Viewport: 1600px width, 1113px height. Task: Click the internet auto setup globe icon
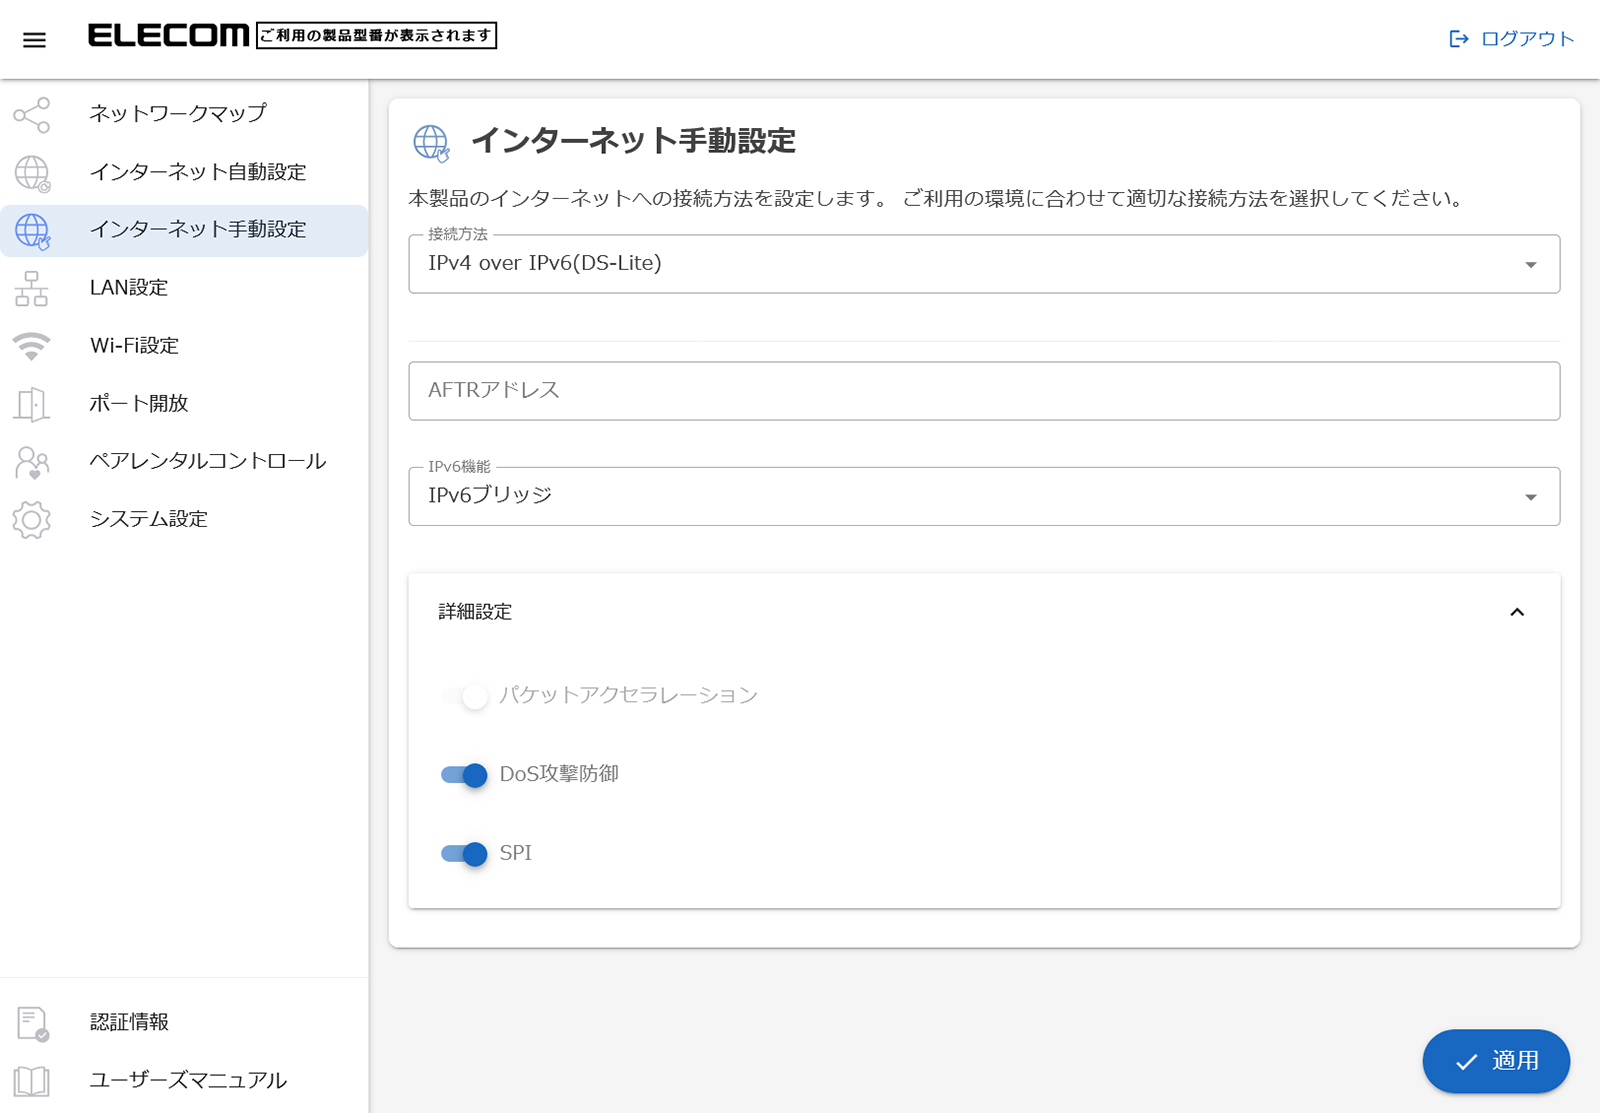pos(32,173)
